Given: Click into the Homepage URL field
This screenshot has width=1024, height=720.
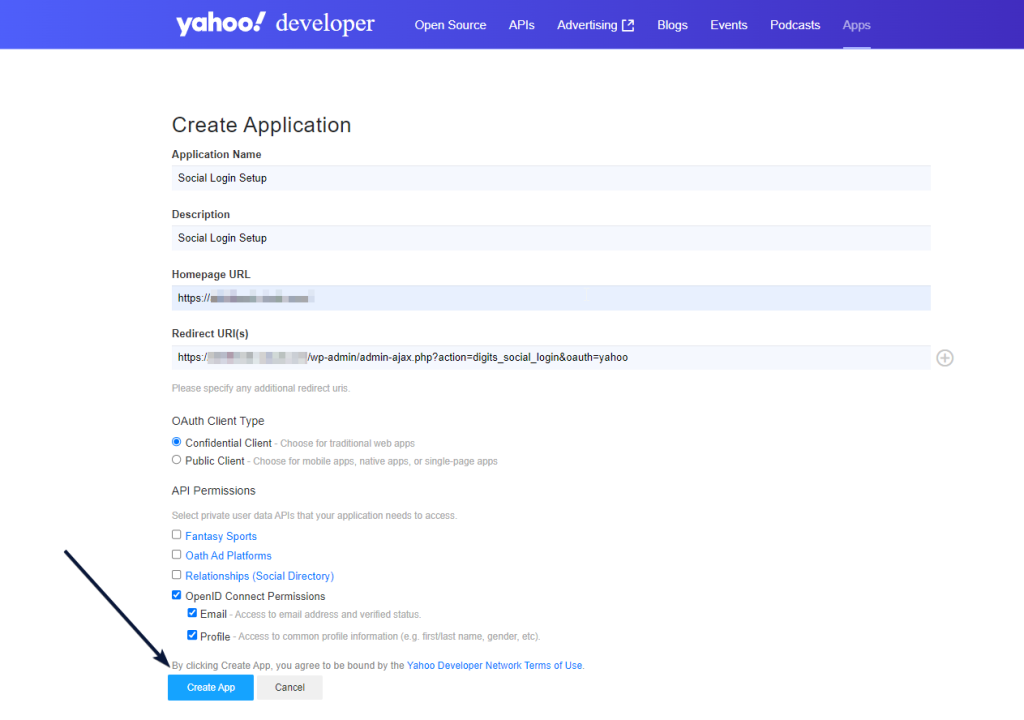Looking at the screenshot, I should (x=550, y=298).
